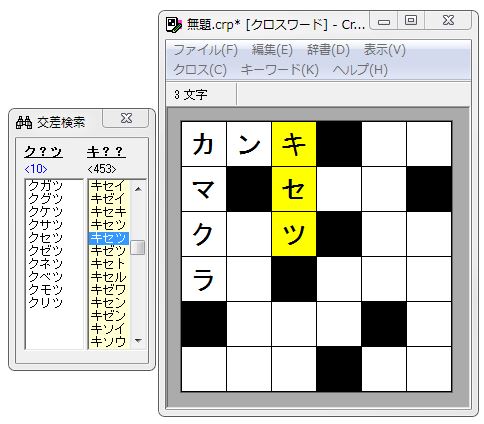Open the 編集(E) menu

(272, 50)
